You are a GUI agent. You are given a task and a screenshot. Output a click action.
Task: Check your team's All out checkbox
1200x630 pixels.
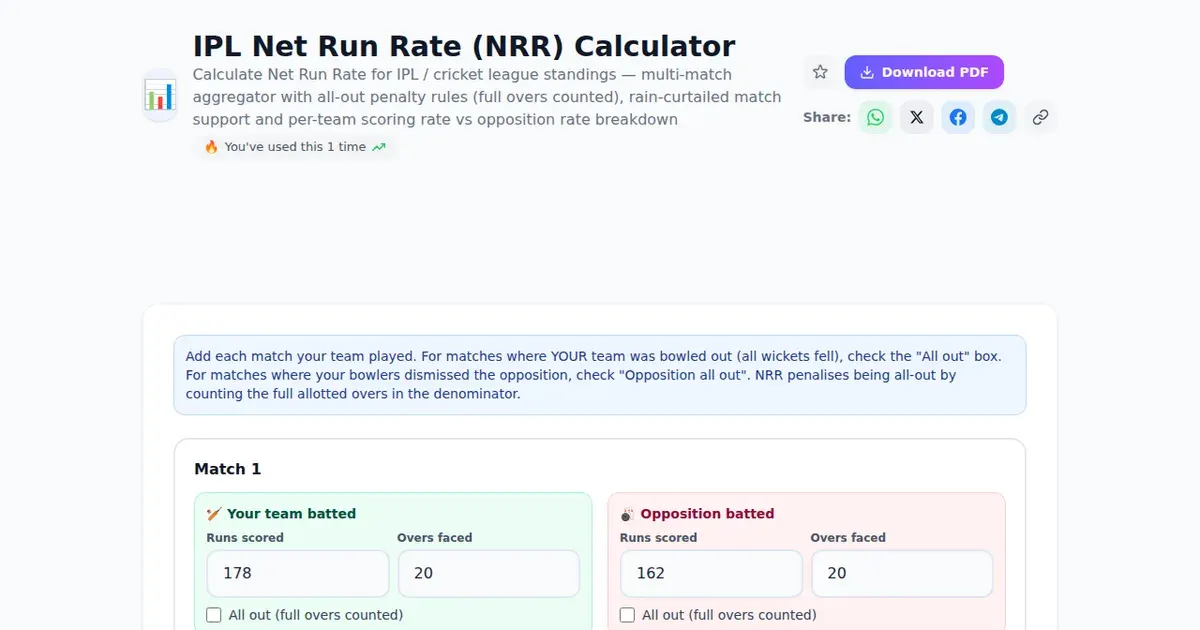pyautogui.click(x=214, y=615)
